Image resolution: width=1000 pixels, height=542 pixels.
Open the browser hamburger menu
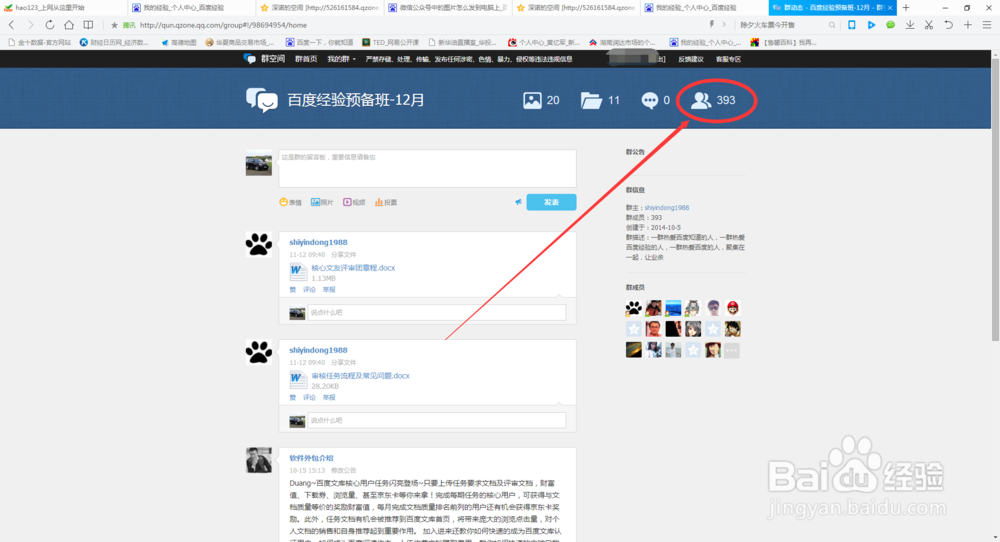pos(987,25)
